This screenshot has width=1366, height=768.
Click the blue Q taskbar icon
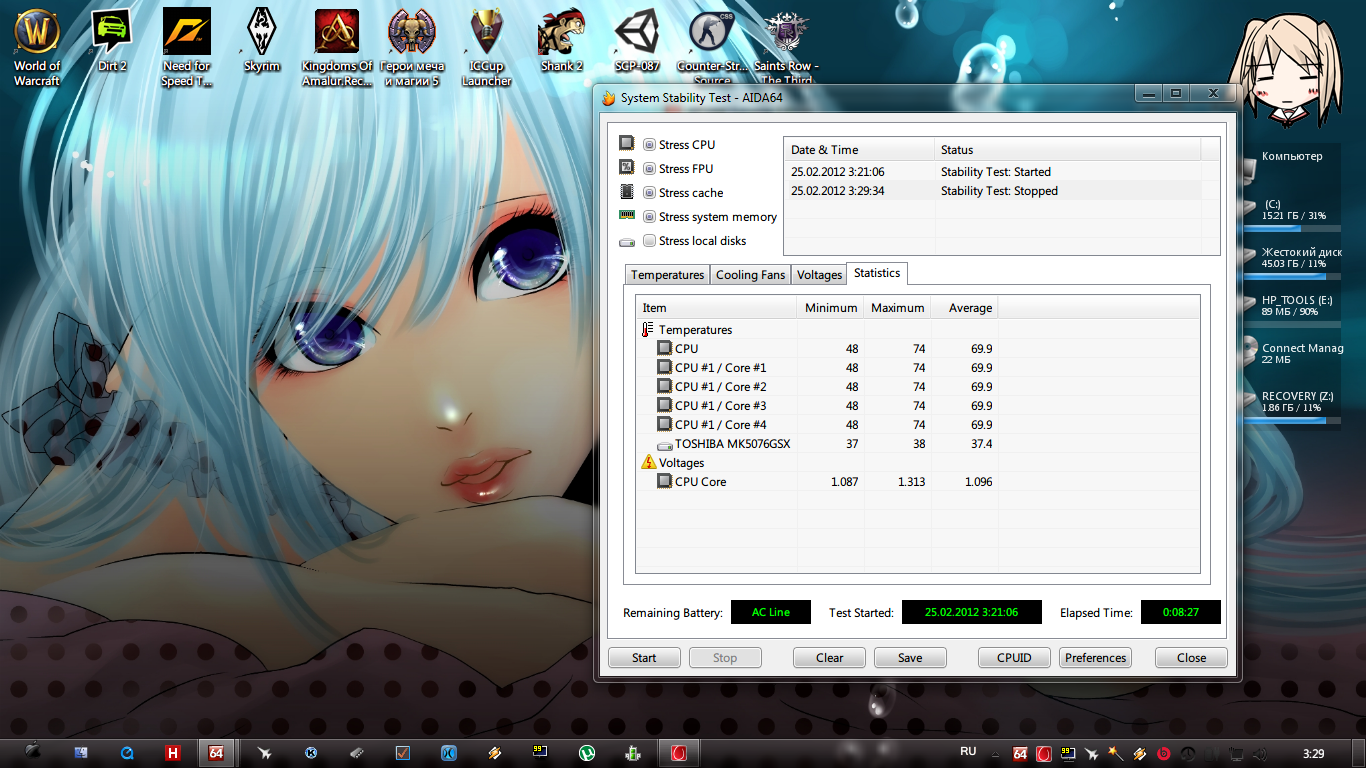[128, 753]
